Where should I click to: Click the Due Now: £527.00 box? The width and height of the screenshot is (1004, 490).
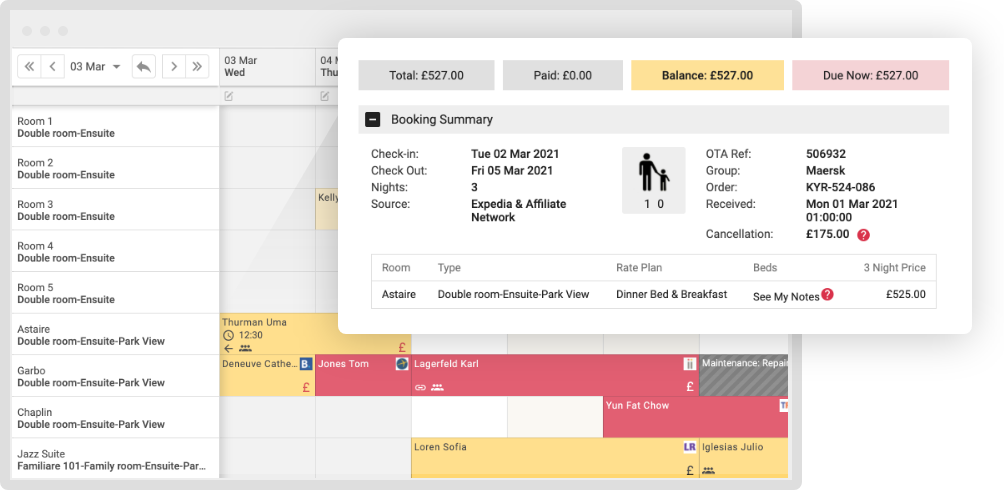pos(871,75)
